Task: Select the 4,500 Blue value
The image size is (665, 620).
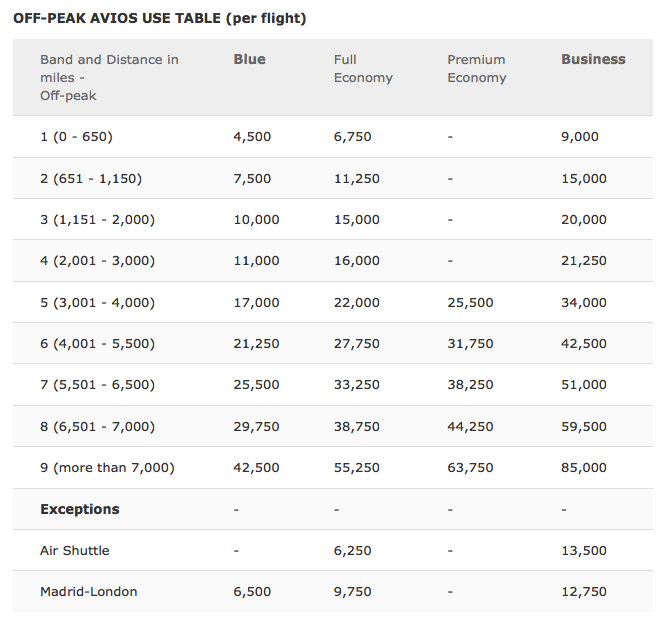Action: 252,136
